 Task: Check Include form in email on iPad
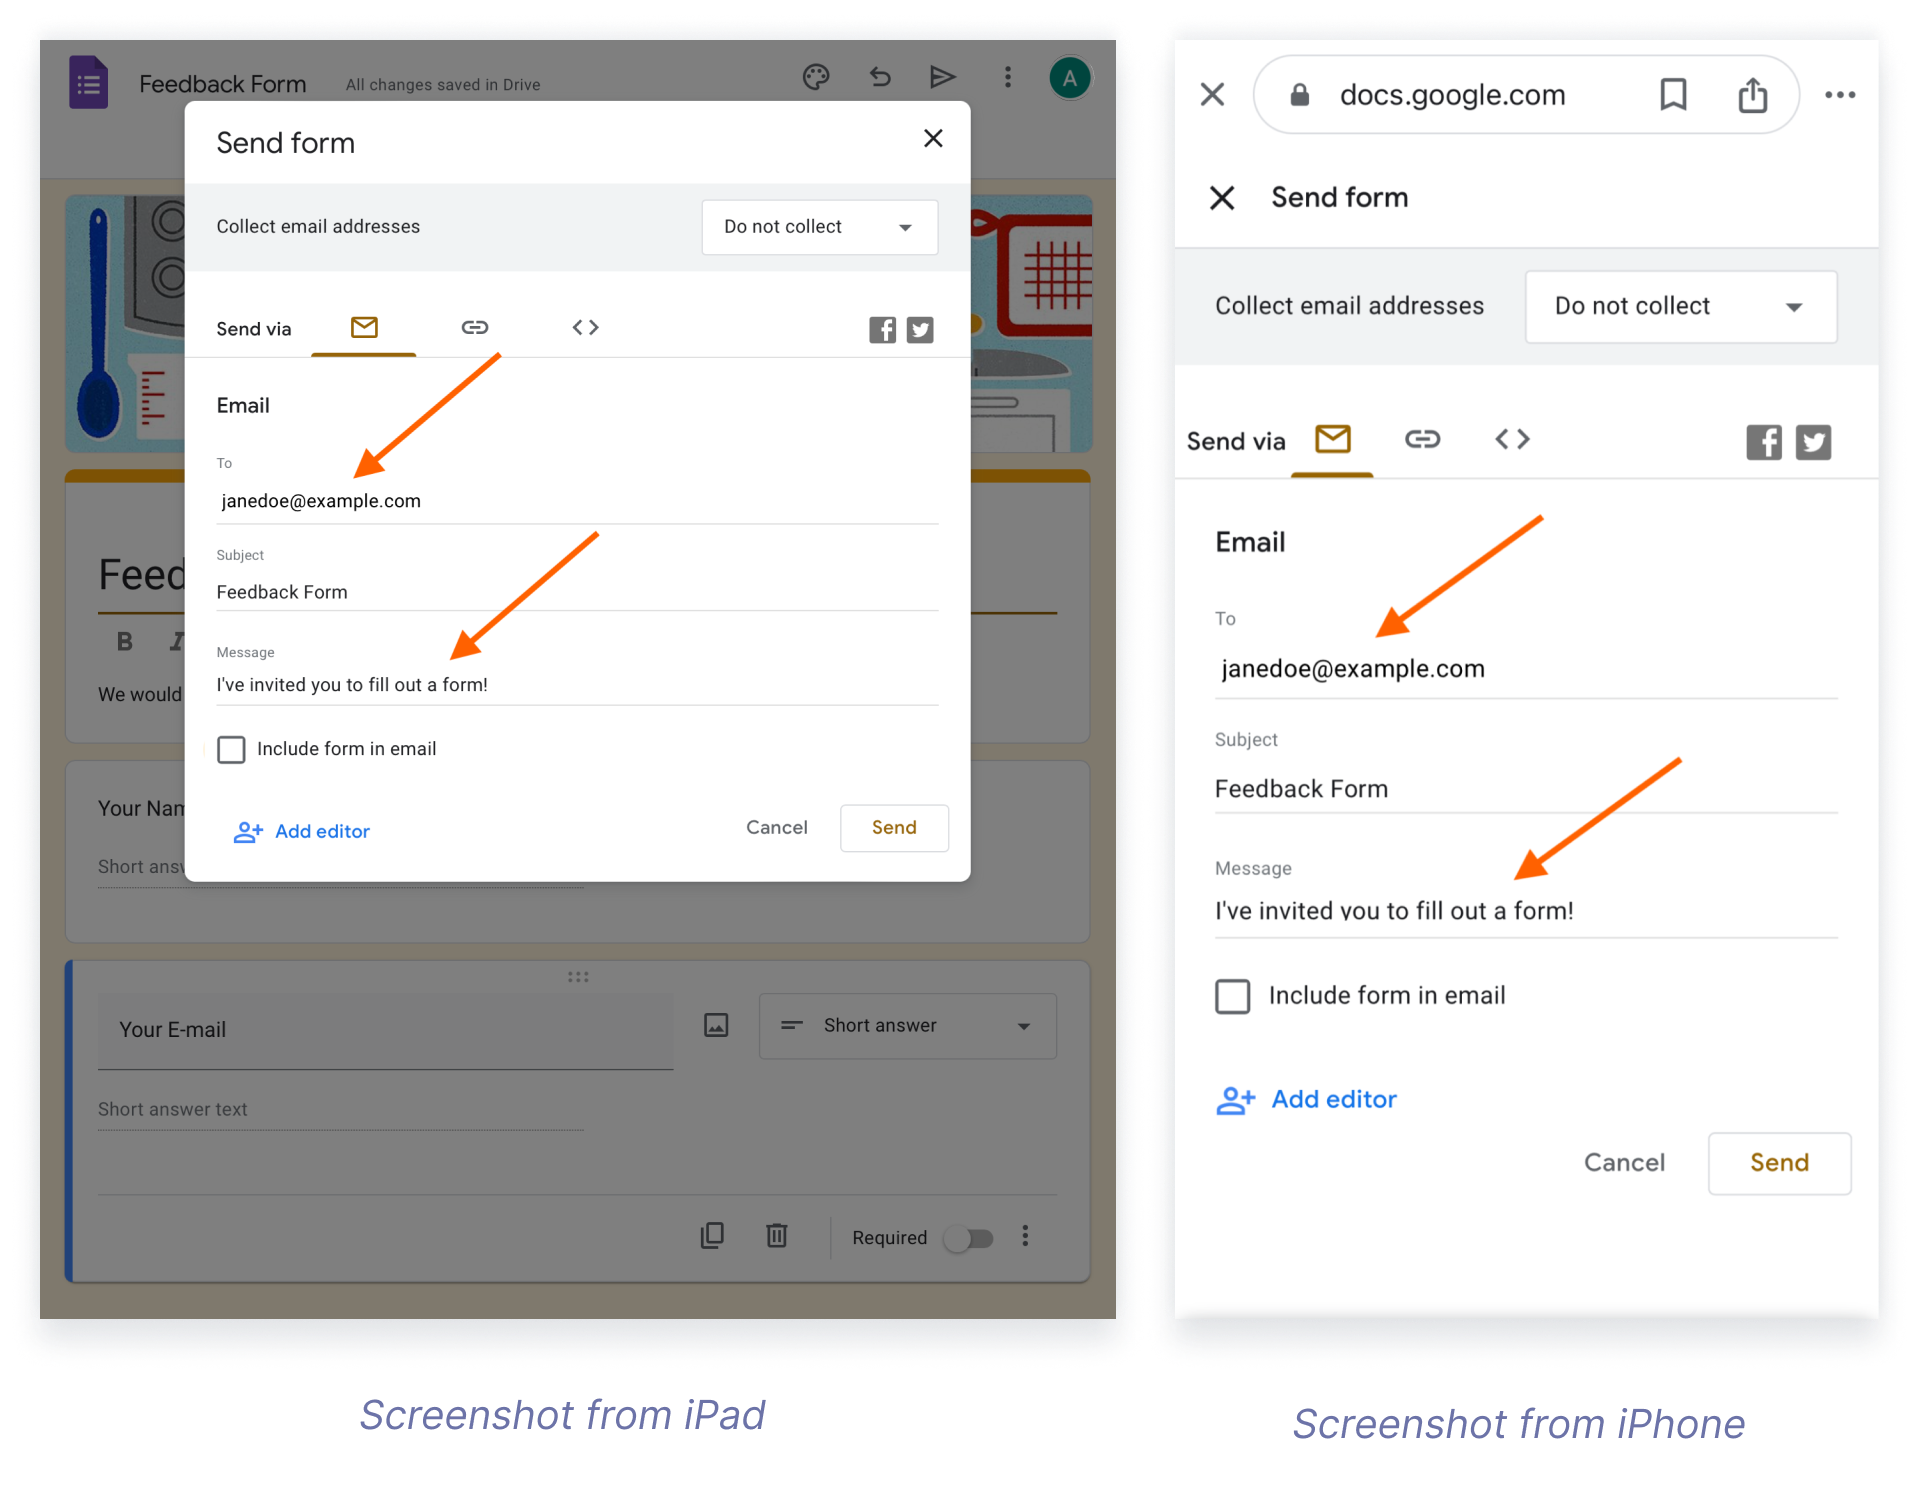(231, 749)
